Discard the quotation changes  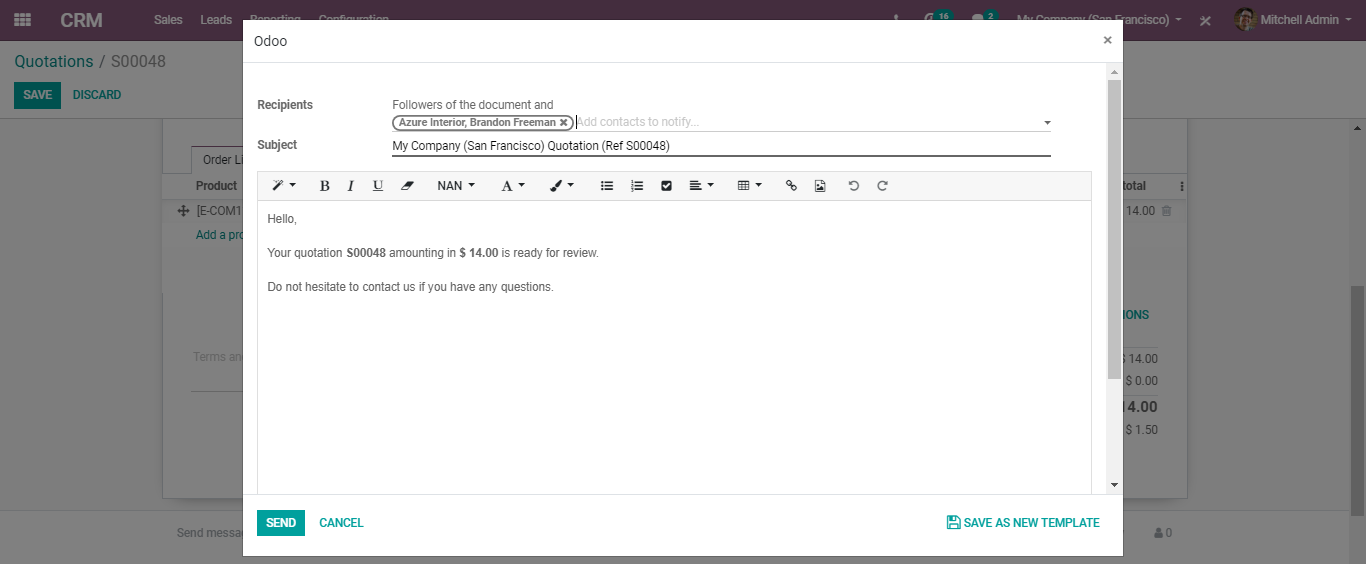click(x=97, y=95)
